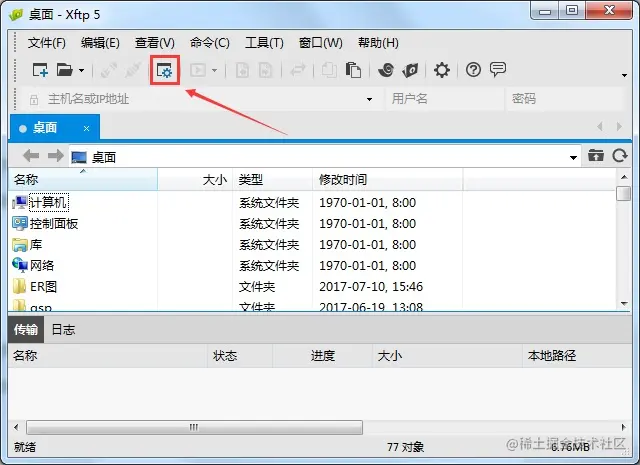Refresh the file list
Image resolution: width=640 pixels, height=465 pixels.
pyautogui.click(x=620, y=156)
